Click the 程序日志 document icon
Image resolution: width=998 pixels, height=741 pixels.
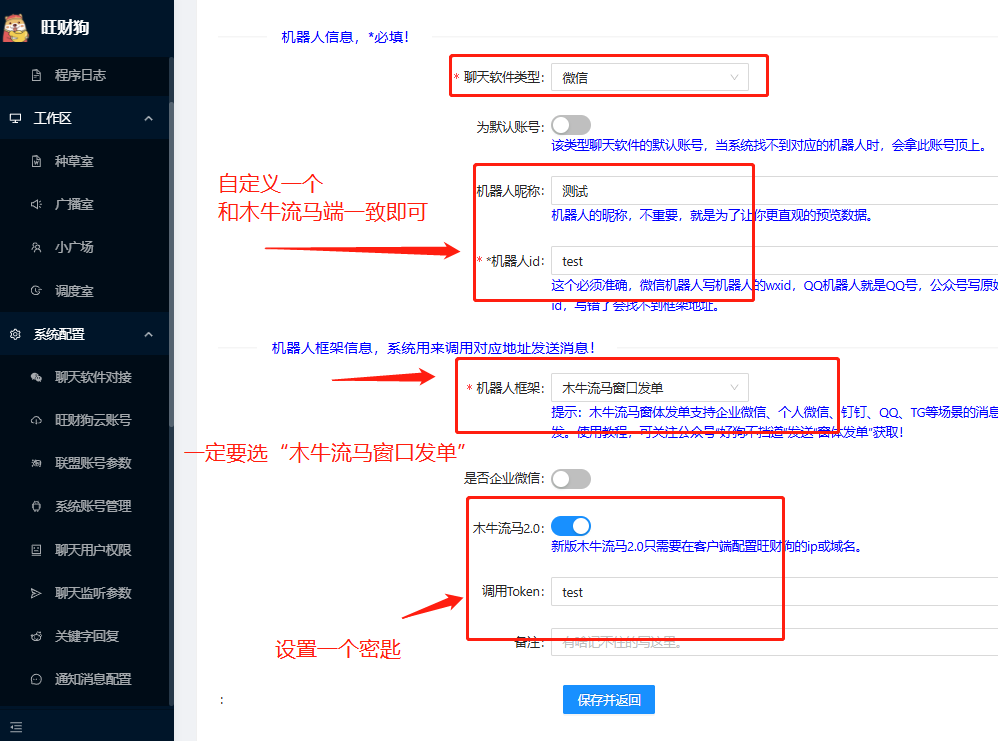tap(37, 75)
